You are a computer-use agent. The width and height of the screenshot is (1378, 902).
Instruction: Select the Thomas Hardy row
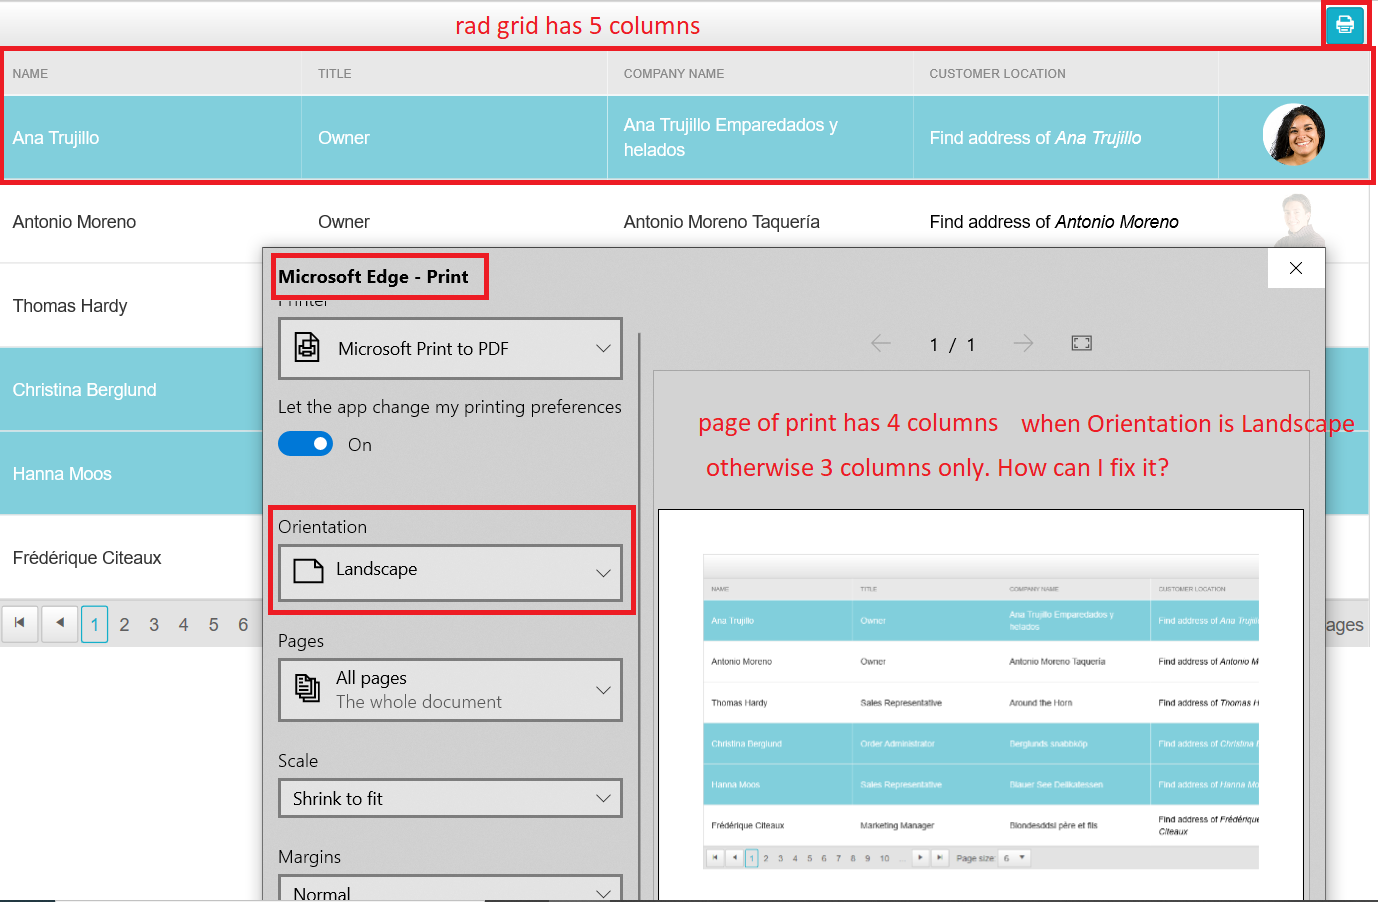pyautogui.click(x=131, y=306)
